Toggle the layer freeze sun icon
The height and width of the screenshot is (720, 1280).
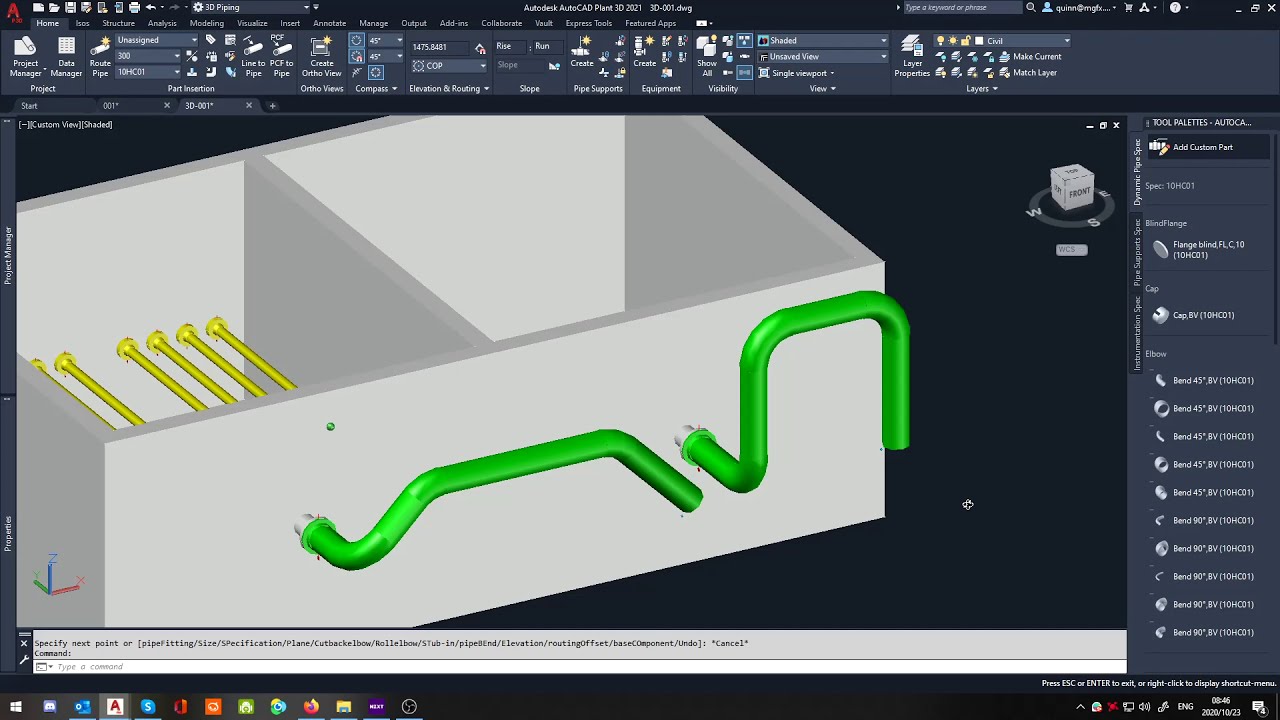click(953, 41)
